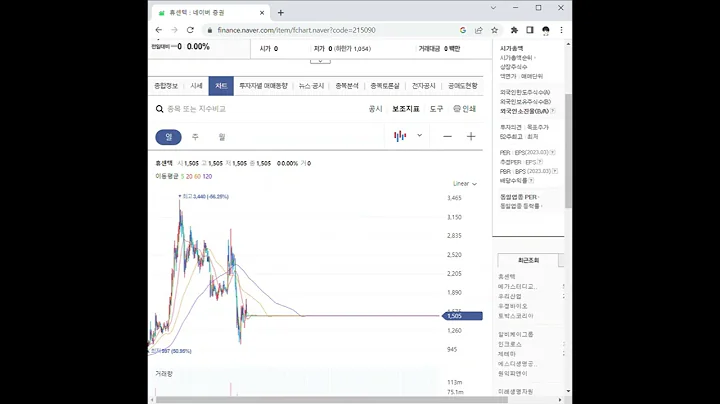Open the 전자공시 tab
The width and height of the screenshot is (720, 404).
point(423,86)
